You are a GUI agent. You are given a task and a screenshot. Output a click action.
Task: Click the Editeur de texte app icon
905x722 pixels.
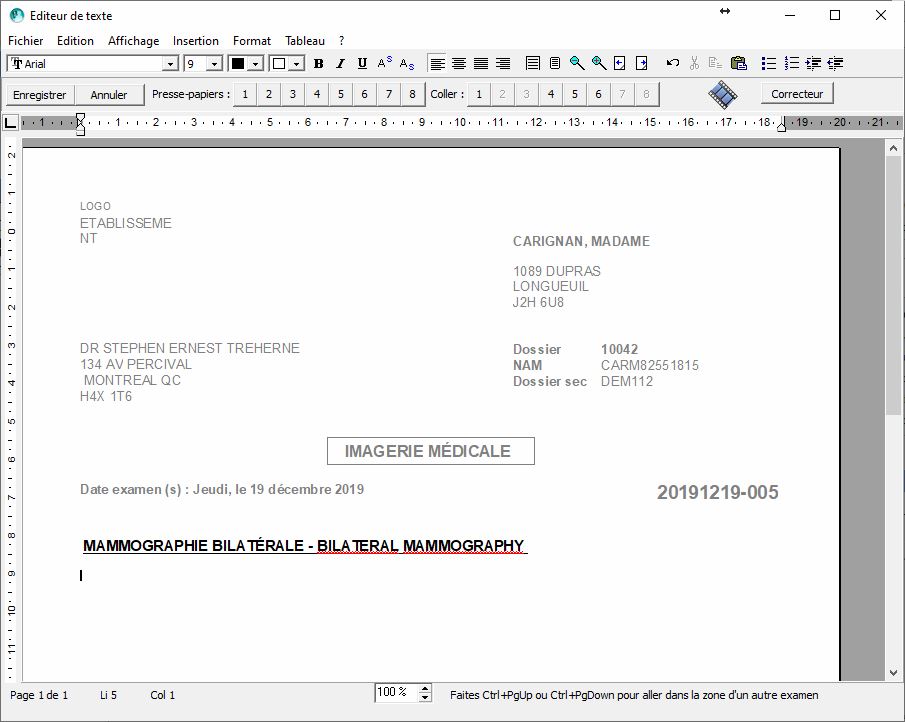pyautogui.click(x=17, y=16)
